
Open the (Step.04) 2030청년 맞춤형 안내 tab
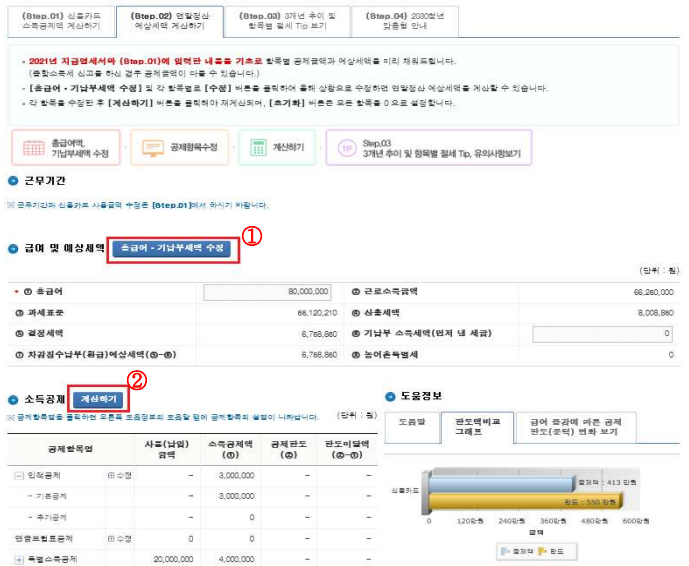pyautogui.click(x=405, y=21)
